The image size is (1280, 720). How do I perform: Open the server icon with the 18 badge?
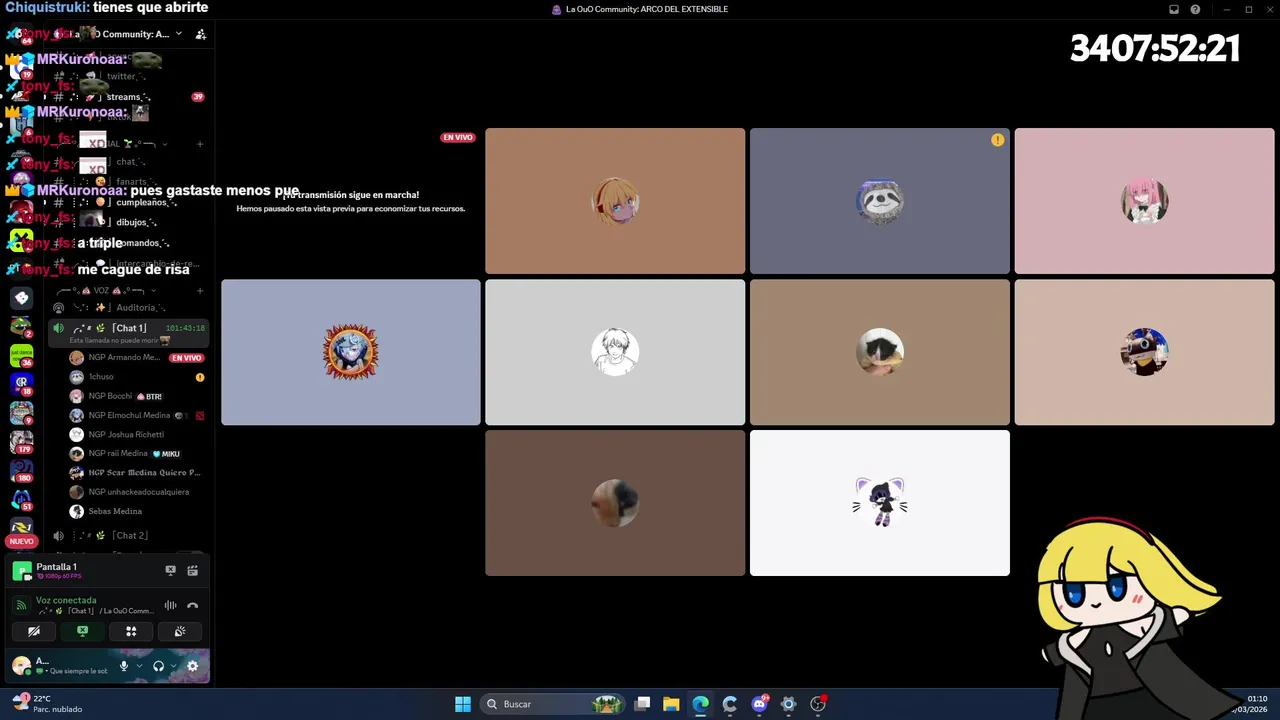21,383
